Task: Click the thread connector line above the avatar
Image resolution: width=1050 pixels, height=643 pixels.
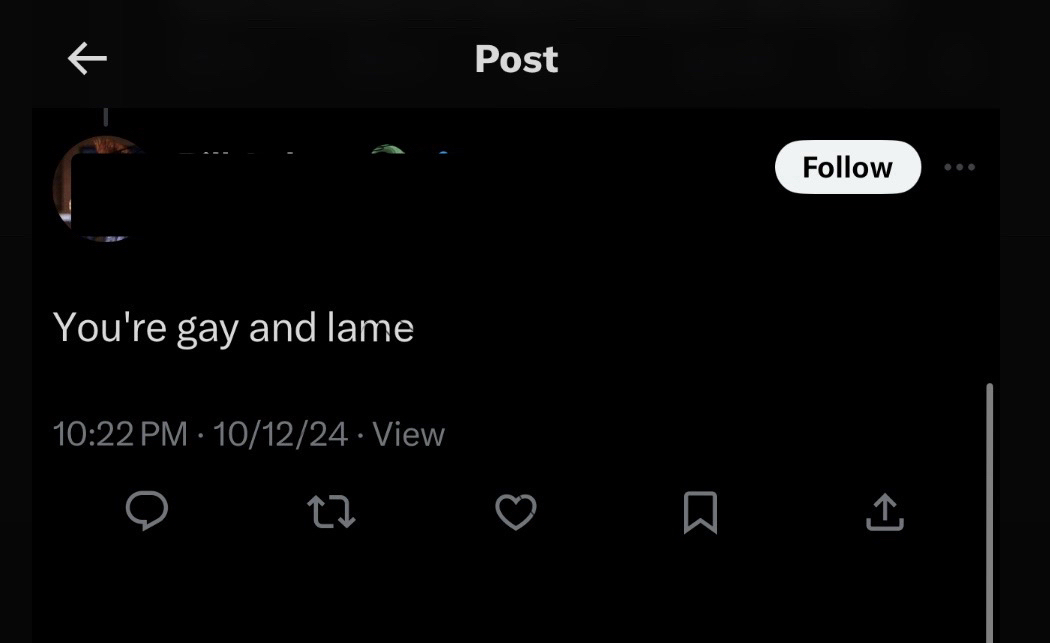Action: click(x=105, y=118)
